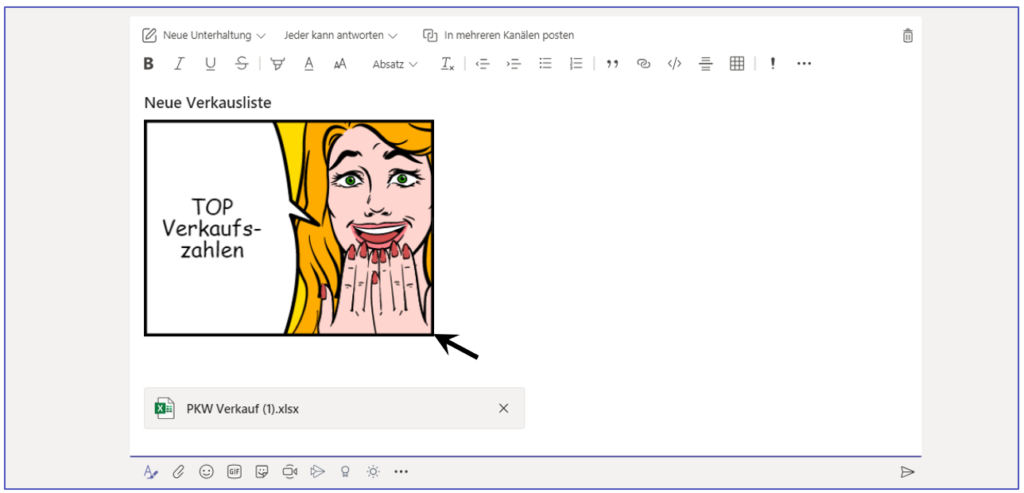Change font size
This screenshot has width=1024, height=493.
click(x=340, y=64)
